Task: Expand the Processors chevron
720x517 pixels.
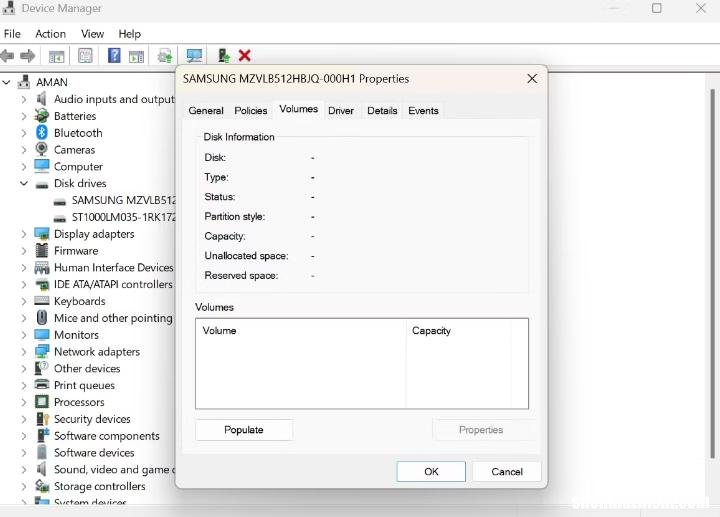Action: [x=24, y=402]
